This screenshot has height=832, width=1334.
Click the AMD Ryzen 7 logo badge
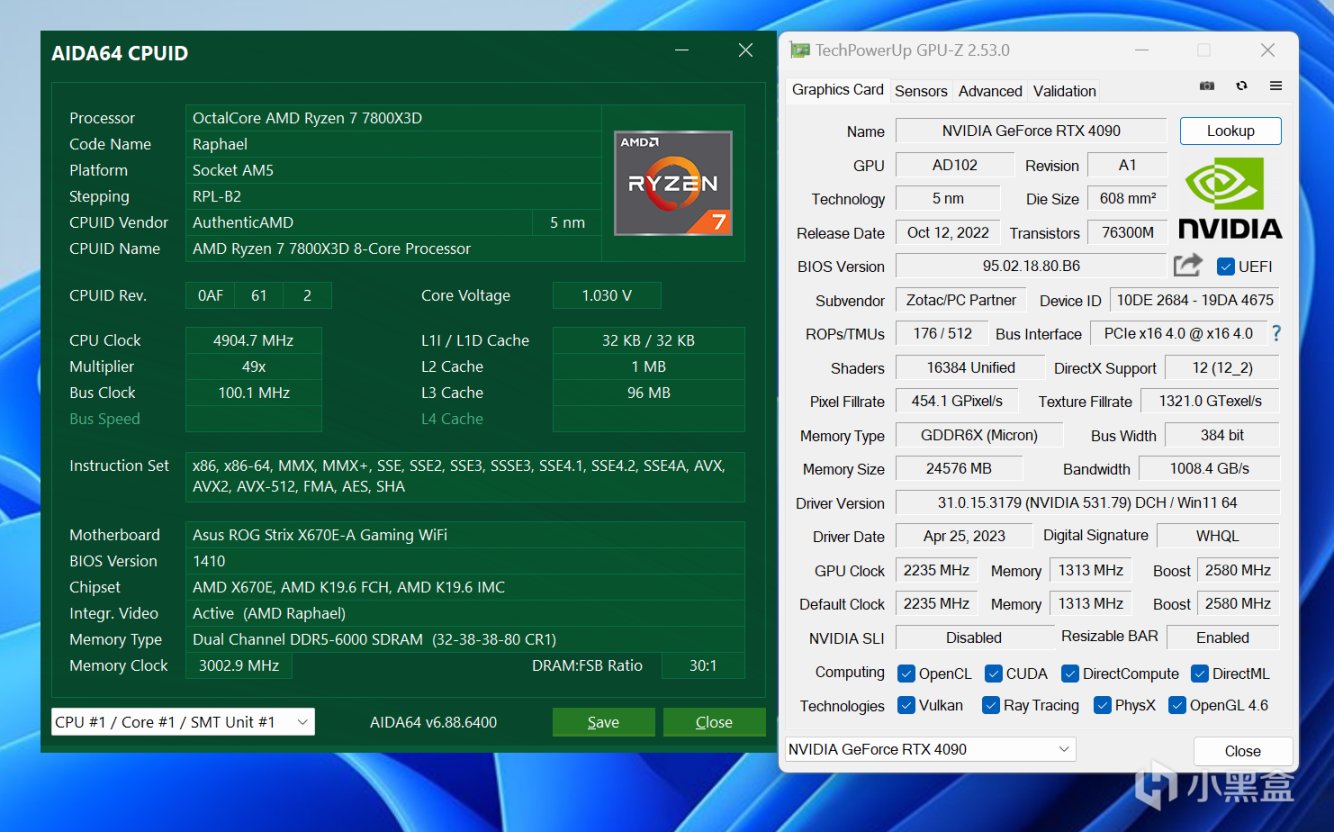pyautogui.click(x=673, y=183)
